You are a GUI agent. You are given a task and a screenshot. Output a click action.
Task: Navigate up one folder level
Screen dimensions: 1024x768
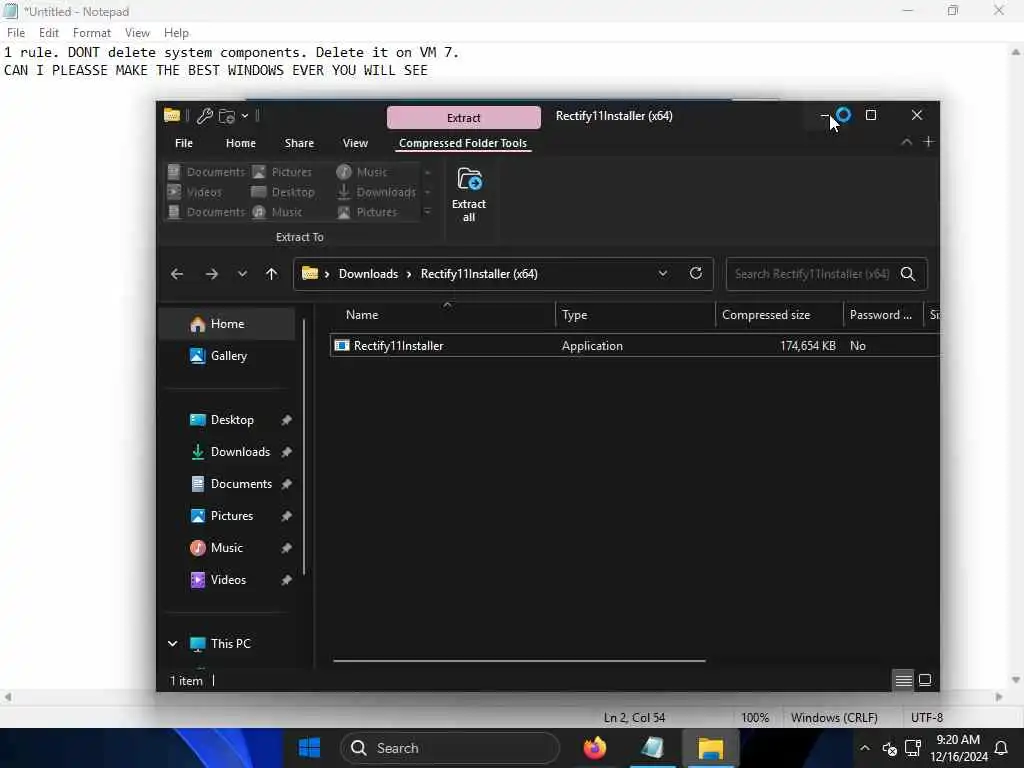coord(272,274)
